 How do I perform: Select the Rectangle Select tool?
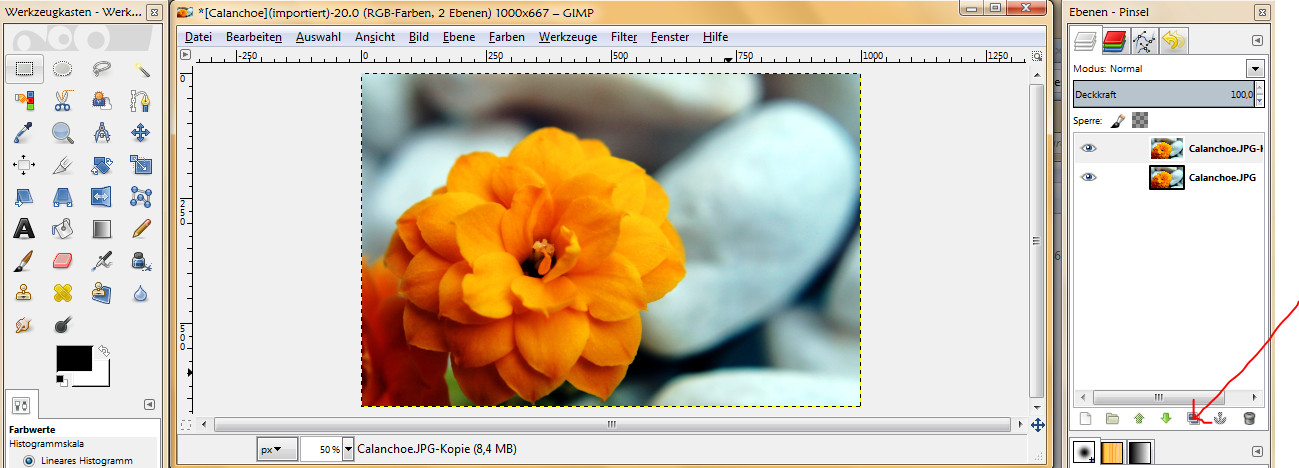tap(24, 69)
